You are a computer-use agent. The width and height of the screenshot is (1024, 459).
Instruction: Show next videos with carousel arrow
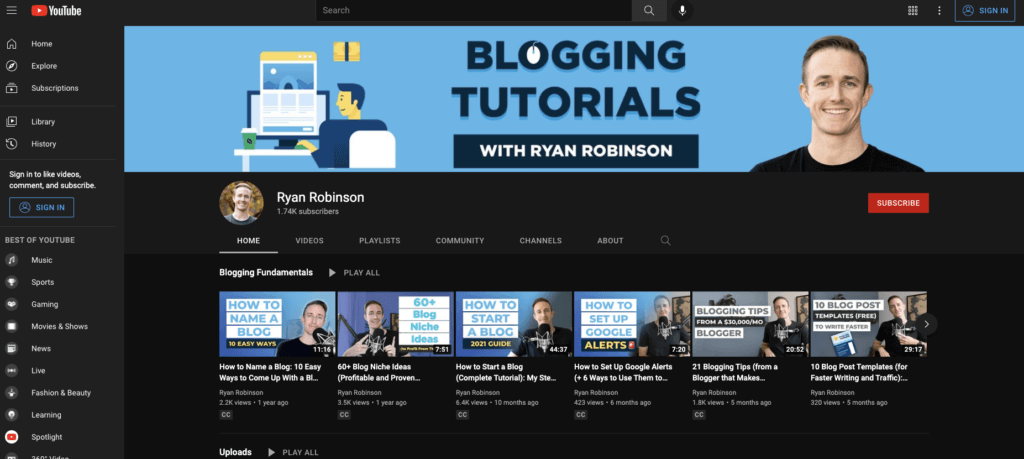coord(927,323)
